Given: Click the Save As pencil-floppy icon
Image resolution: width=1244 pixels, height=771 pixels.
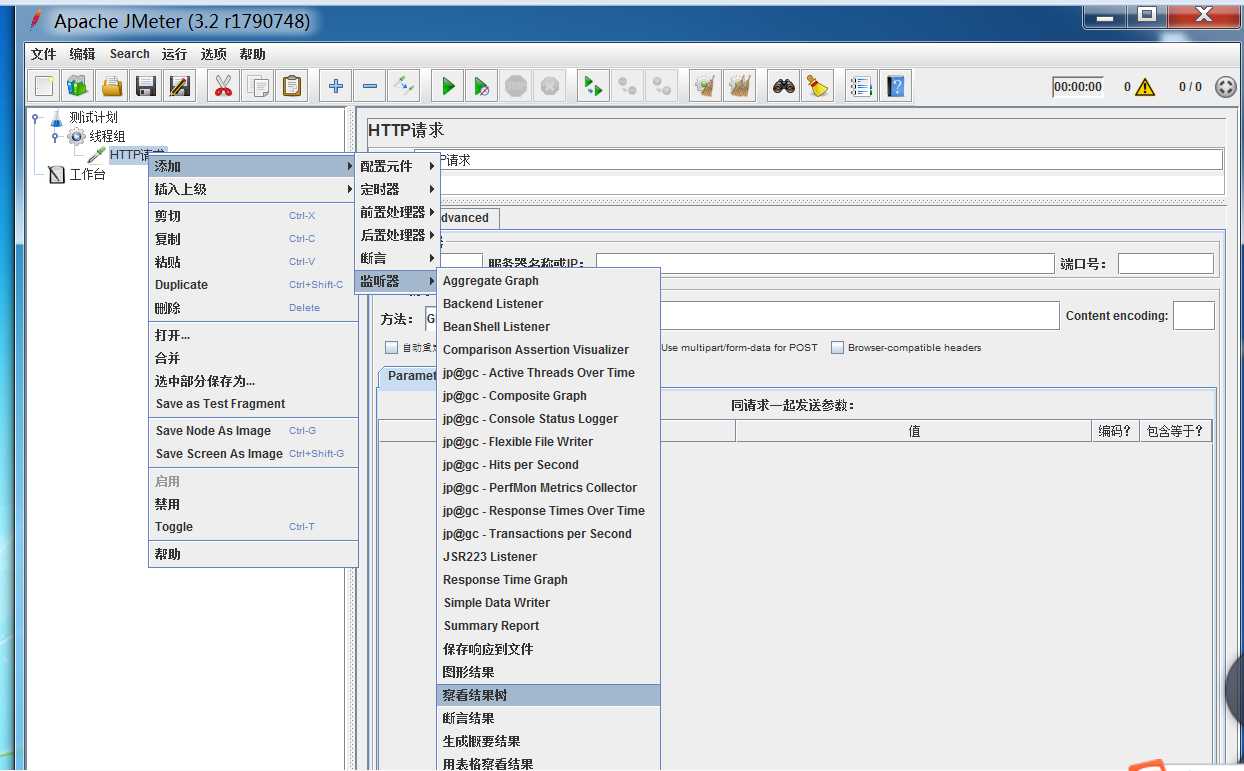Looking at the screenshot, I should 180,86.
